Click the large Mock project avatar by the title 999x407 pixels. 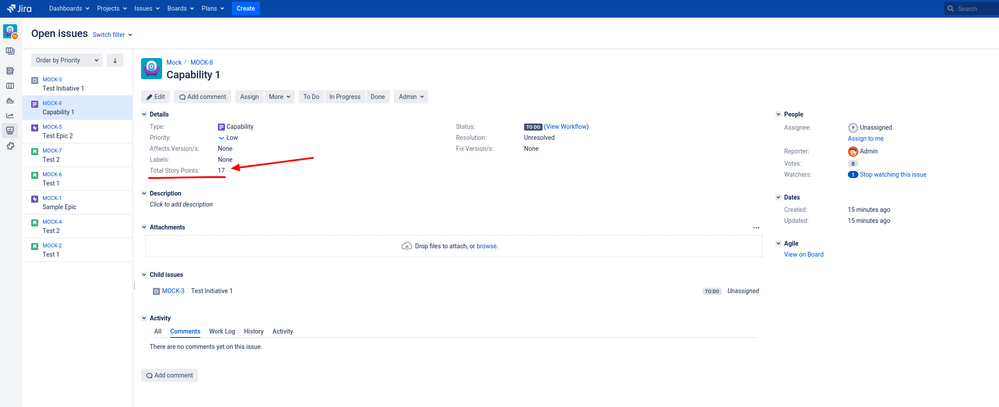click(151, 69)
